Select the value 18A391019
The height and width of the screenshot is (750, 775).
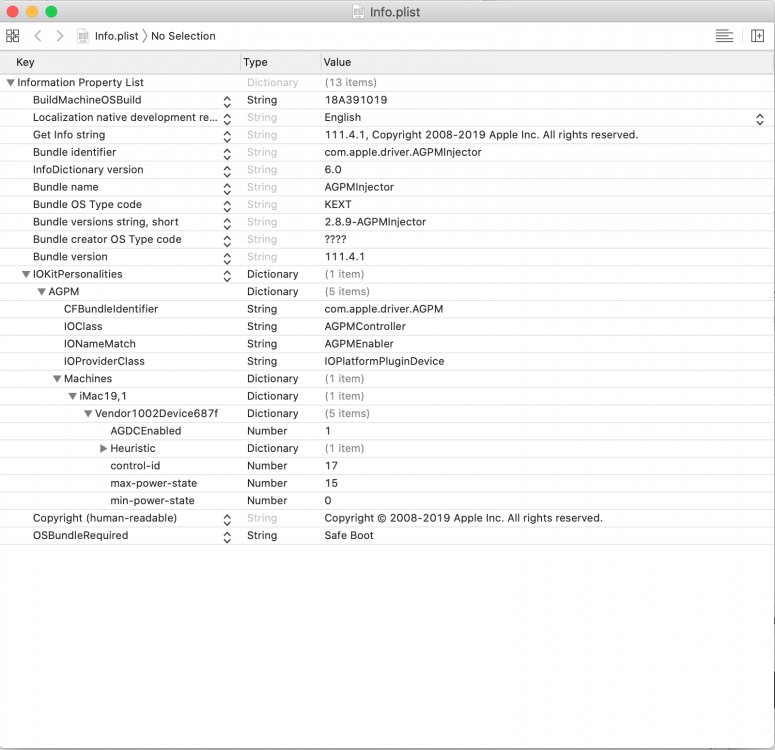click(x=356, y=100)
